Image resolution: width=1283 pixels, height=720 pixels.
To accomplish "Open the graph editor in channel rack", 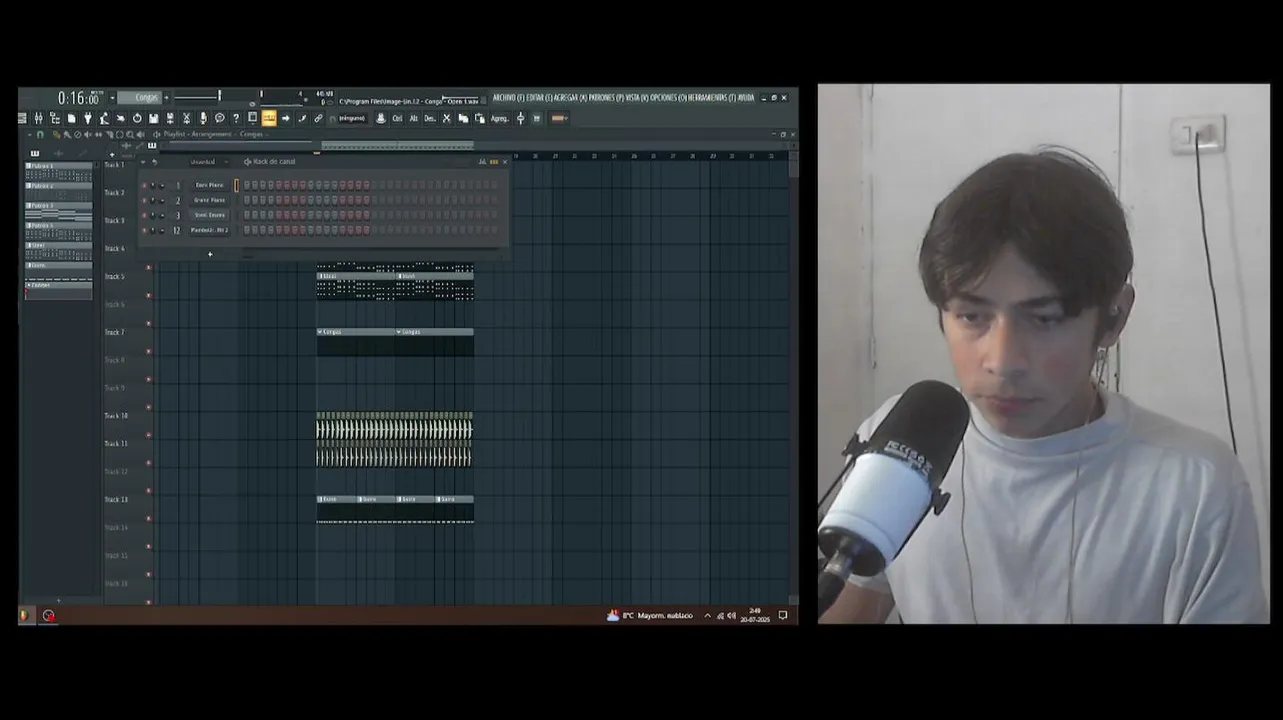I will click(x=483, y=162).
